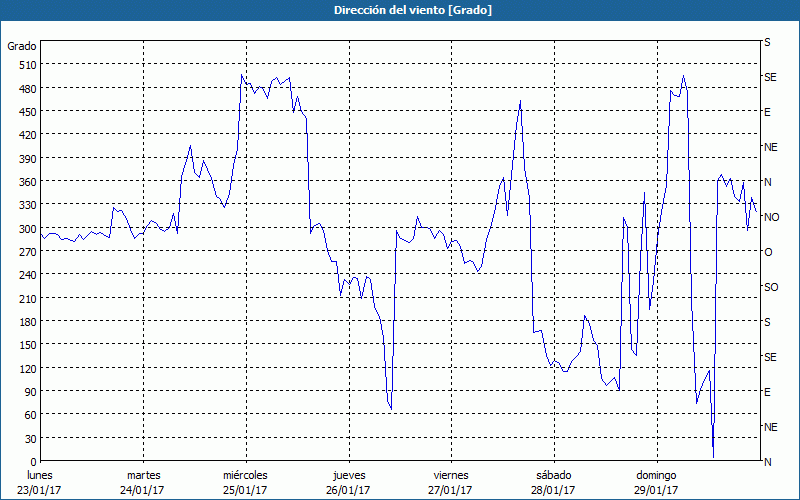Image resolution: width=800 pixels, height=500 pixels.
Task: Click the 510 value on the left axis
Action: [26, 64]
